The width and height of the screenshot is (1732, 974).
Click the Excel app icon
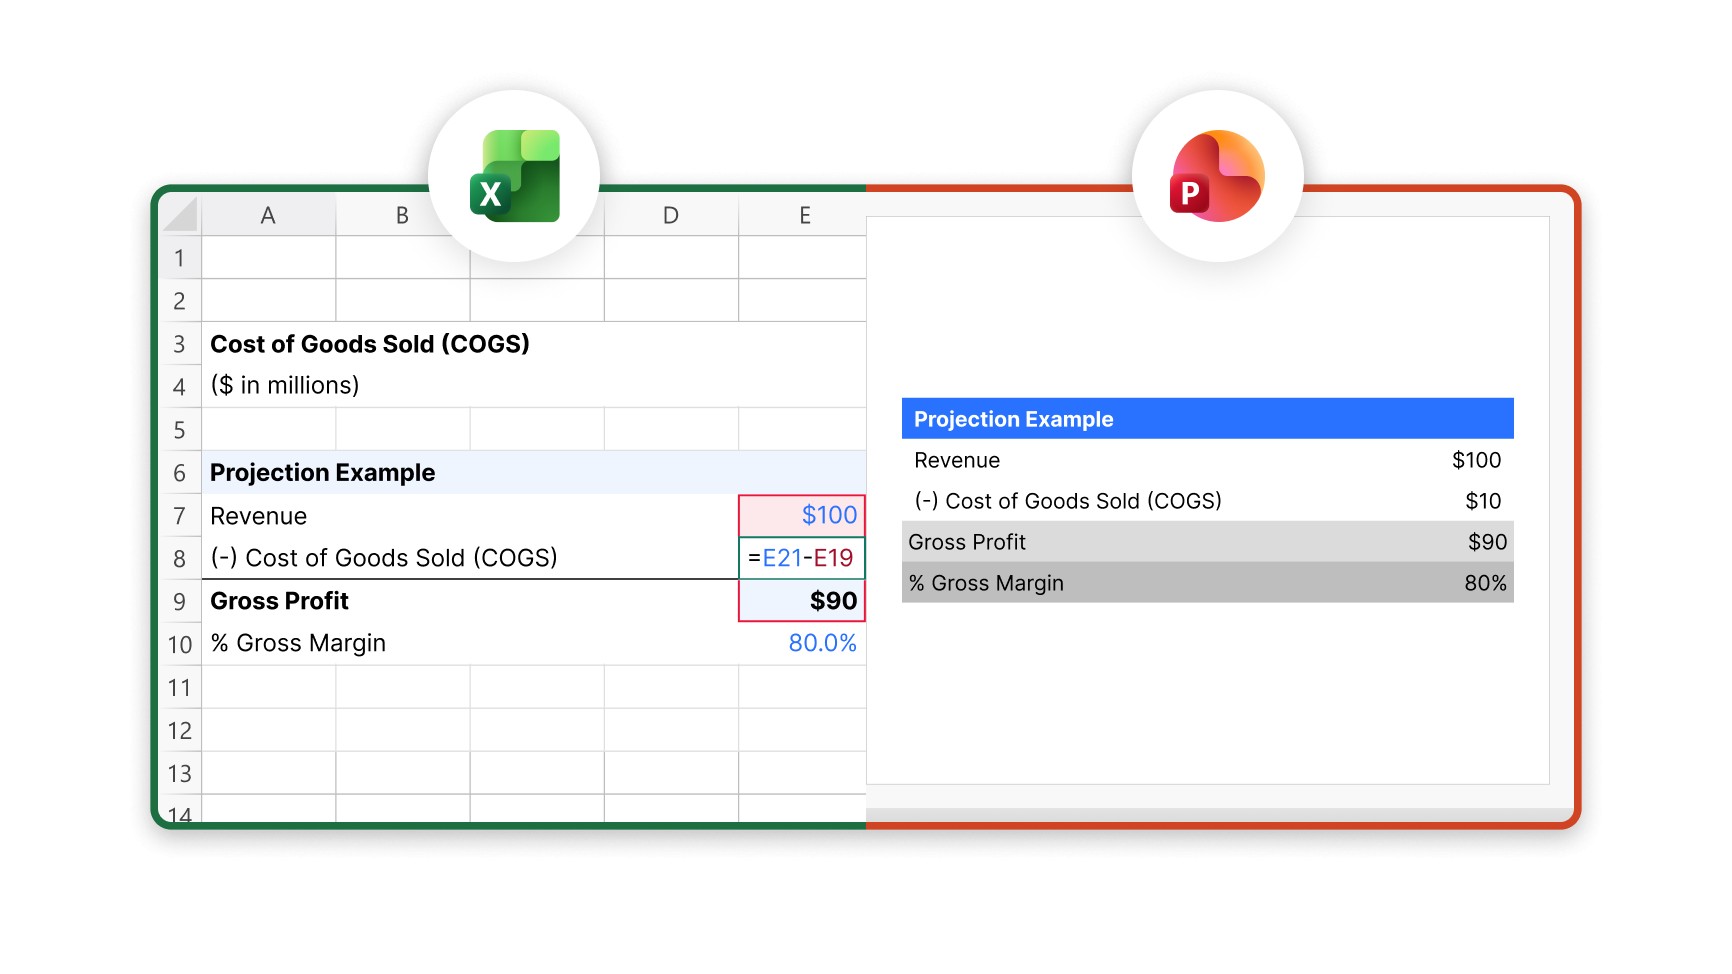coord(514,176)
